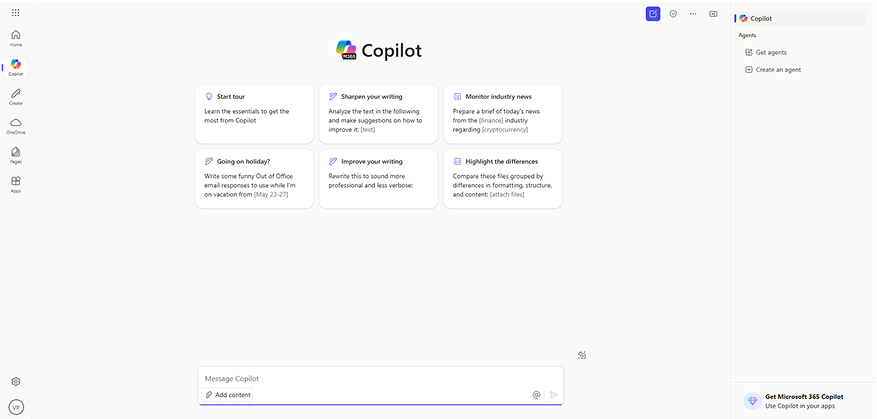Choose the Monitor industry news prompt
The width and height of the screenshot is (877, 419).
503,114
